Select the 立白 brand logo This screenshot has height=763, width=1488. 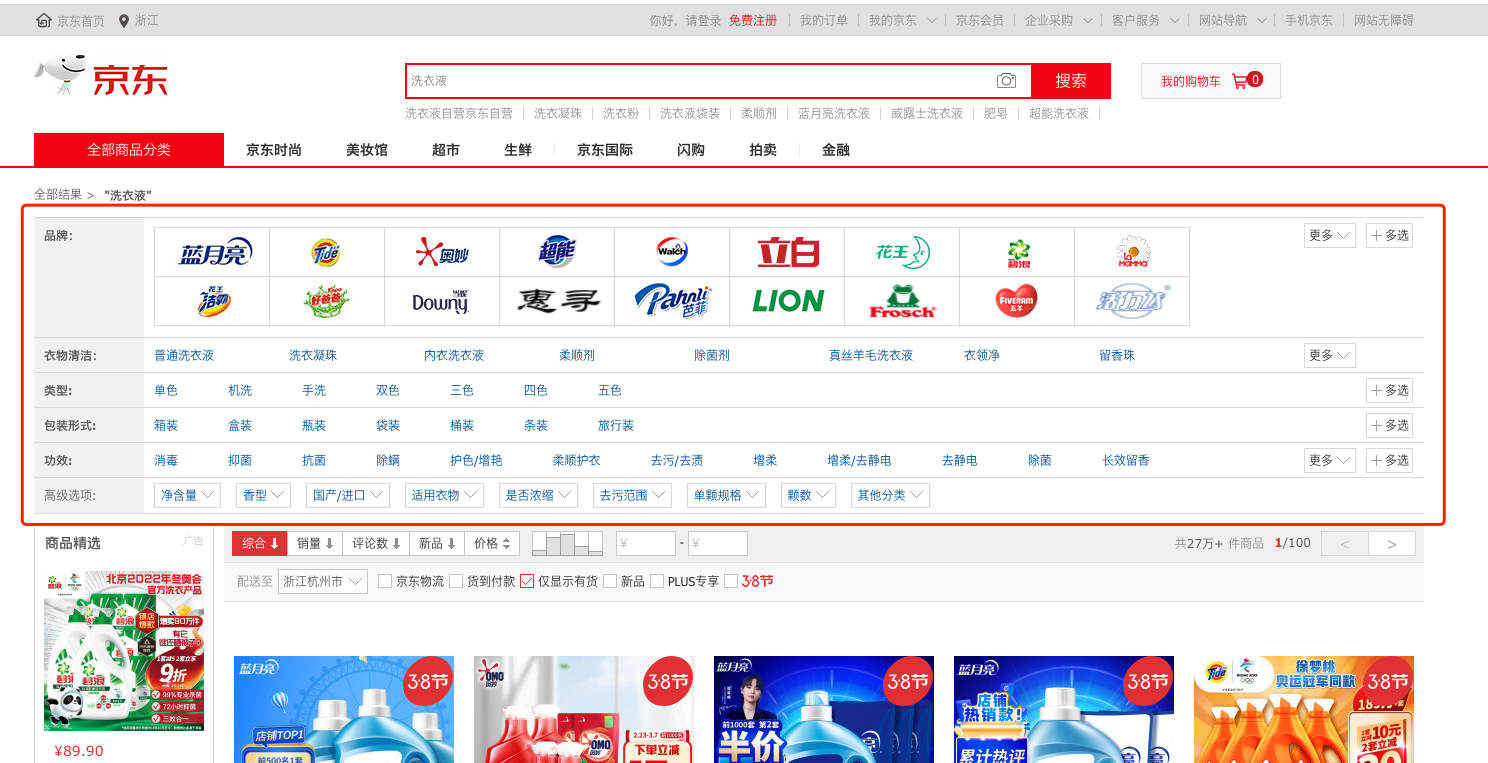pos(787,253)
